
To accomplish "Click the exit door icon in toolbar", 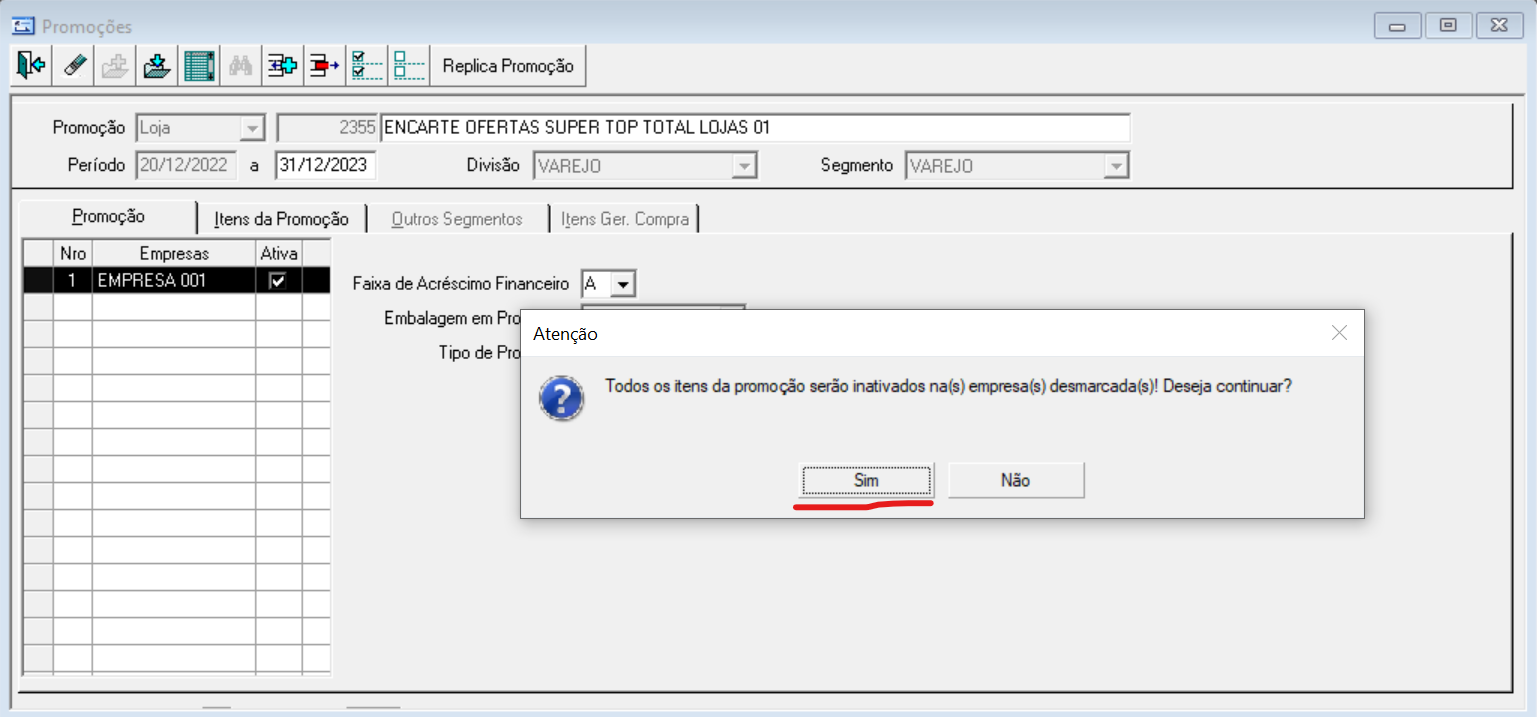I will [31, 66].
